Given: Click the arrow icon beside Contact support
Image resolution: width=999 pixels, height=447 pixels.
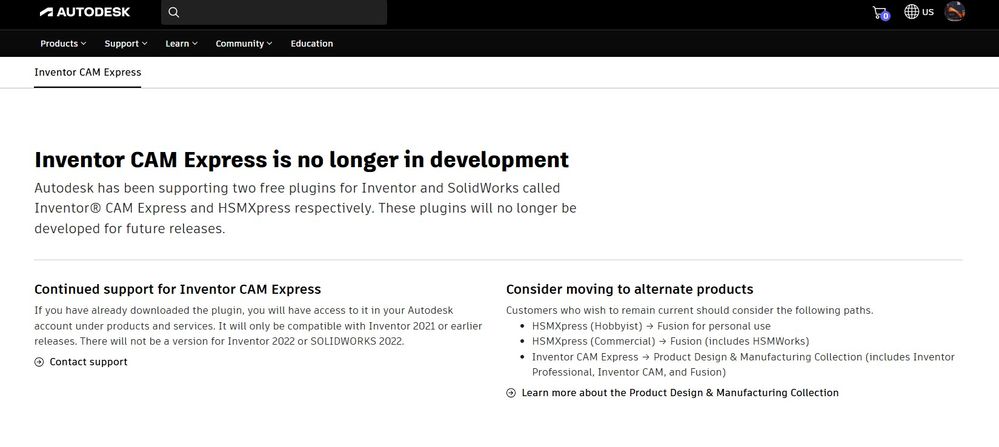Looking at the screenshot, I should pyautogui.click(x=39, y=362).
